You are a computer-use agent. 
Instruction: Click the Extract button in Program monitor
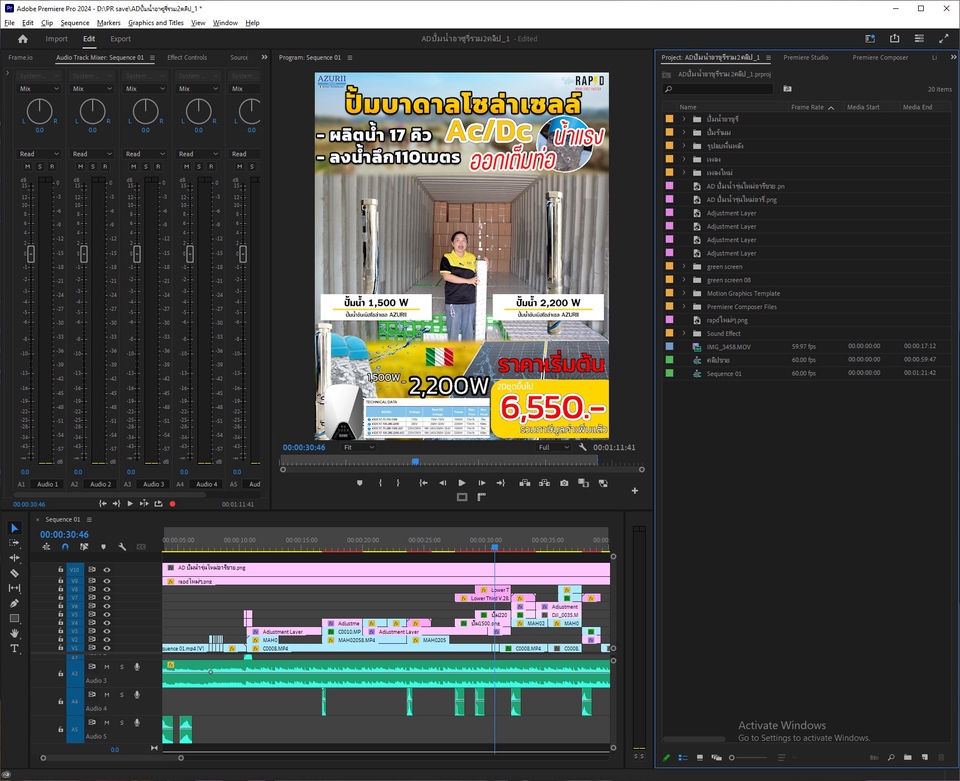[x=544, y=483]
